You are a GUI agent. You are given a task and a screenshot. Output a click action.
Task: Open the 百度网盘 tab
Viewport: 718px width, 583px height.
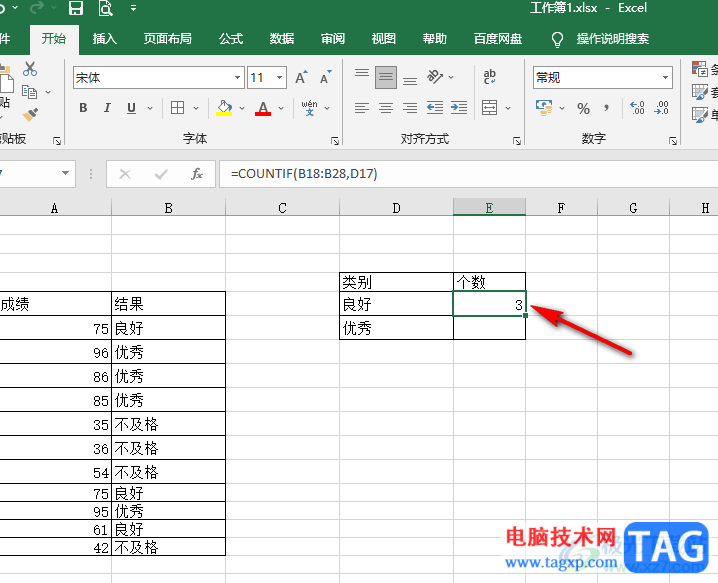pos(498,38)
